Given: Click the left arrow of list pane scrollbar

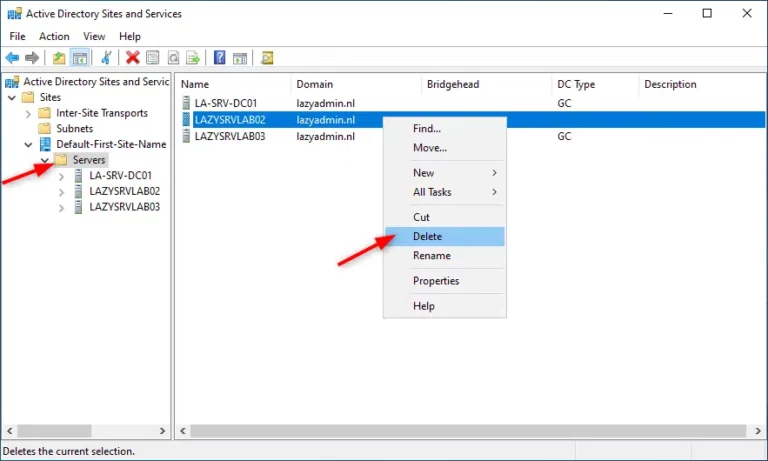Looking at the screenshot, I should coord(183,431).
